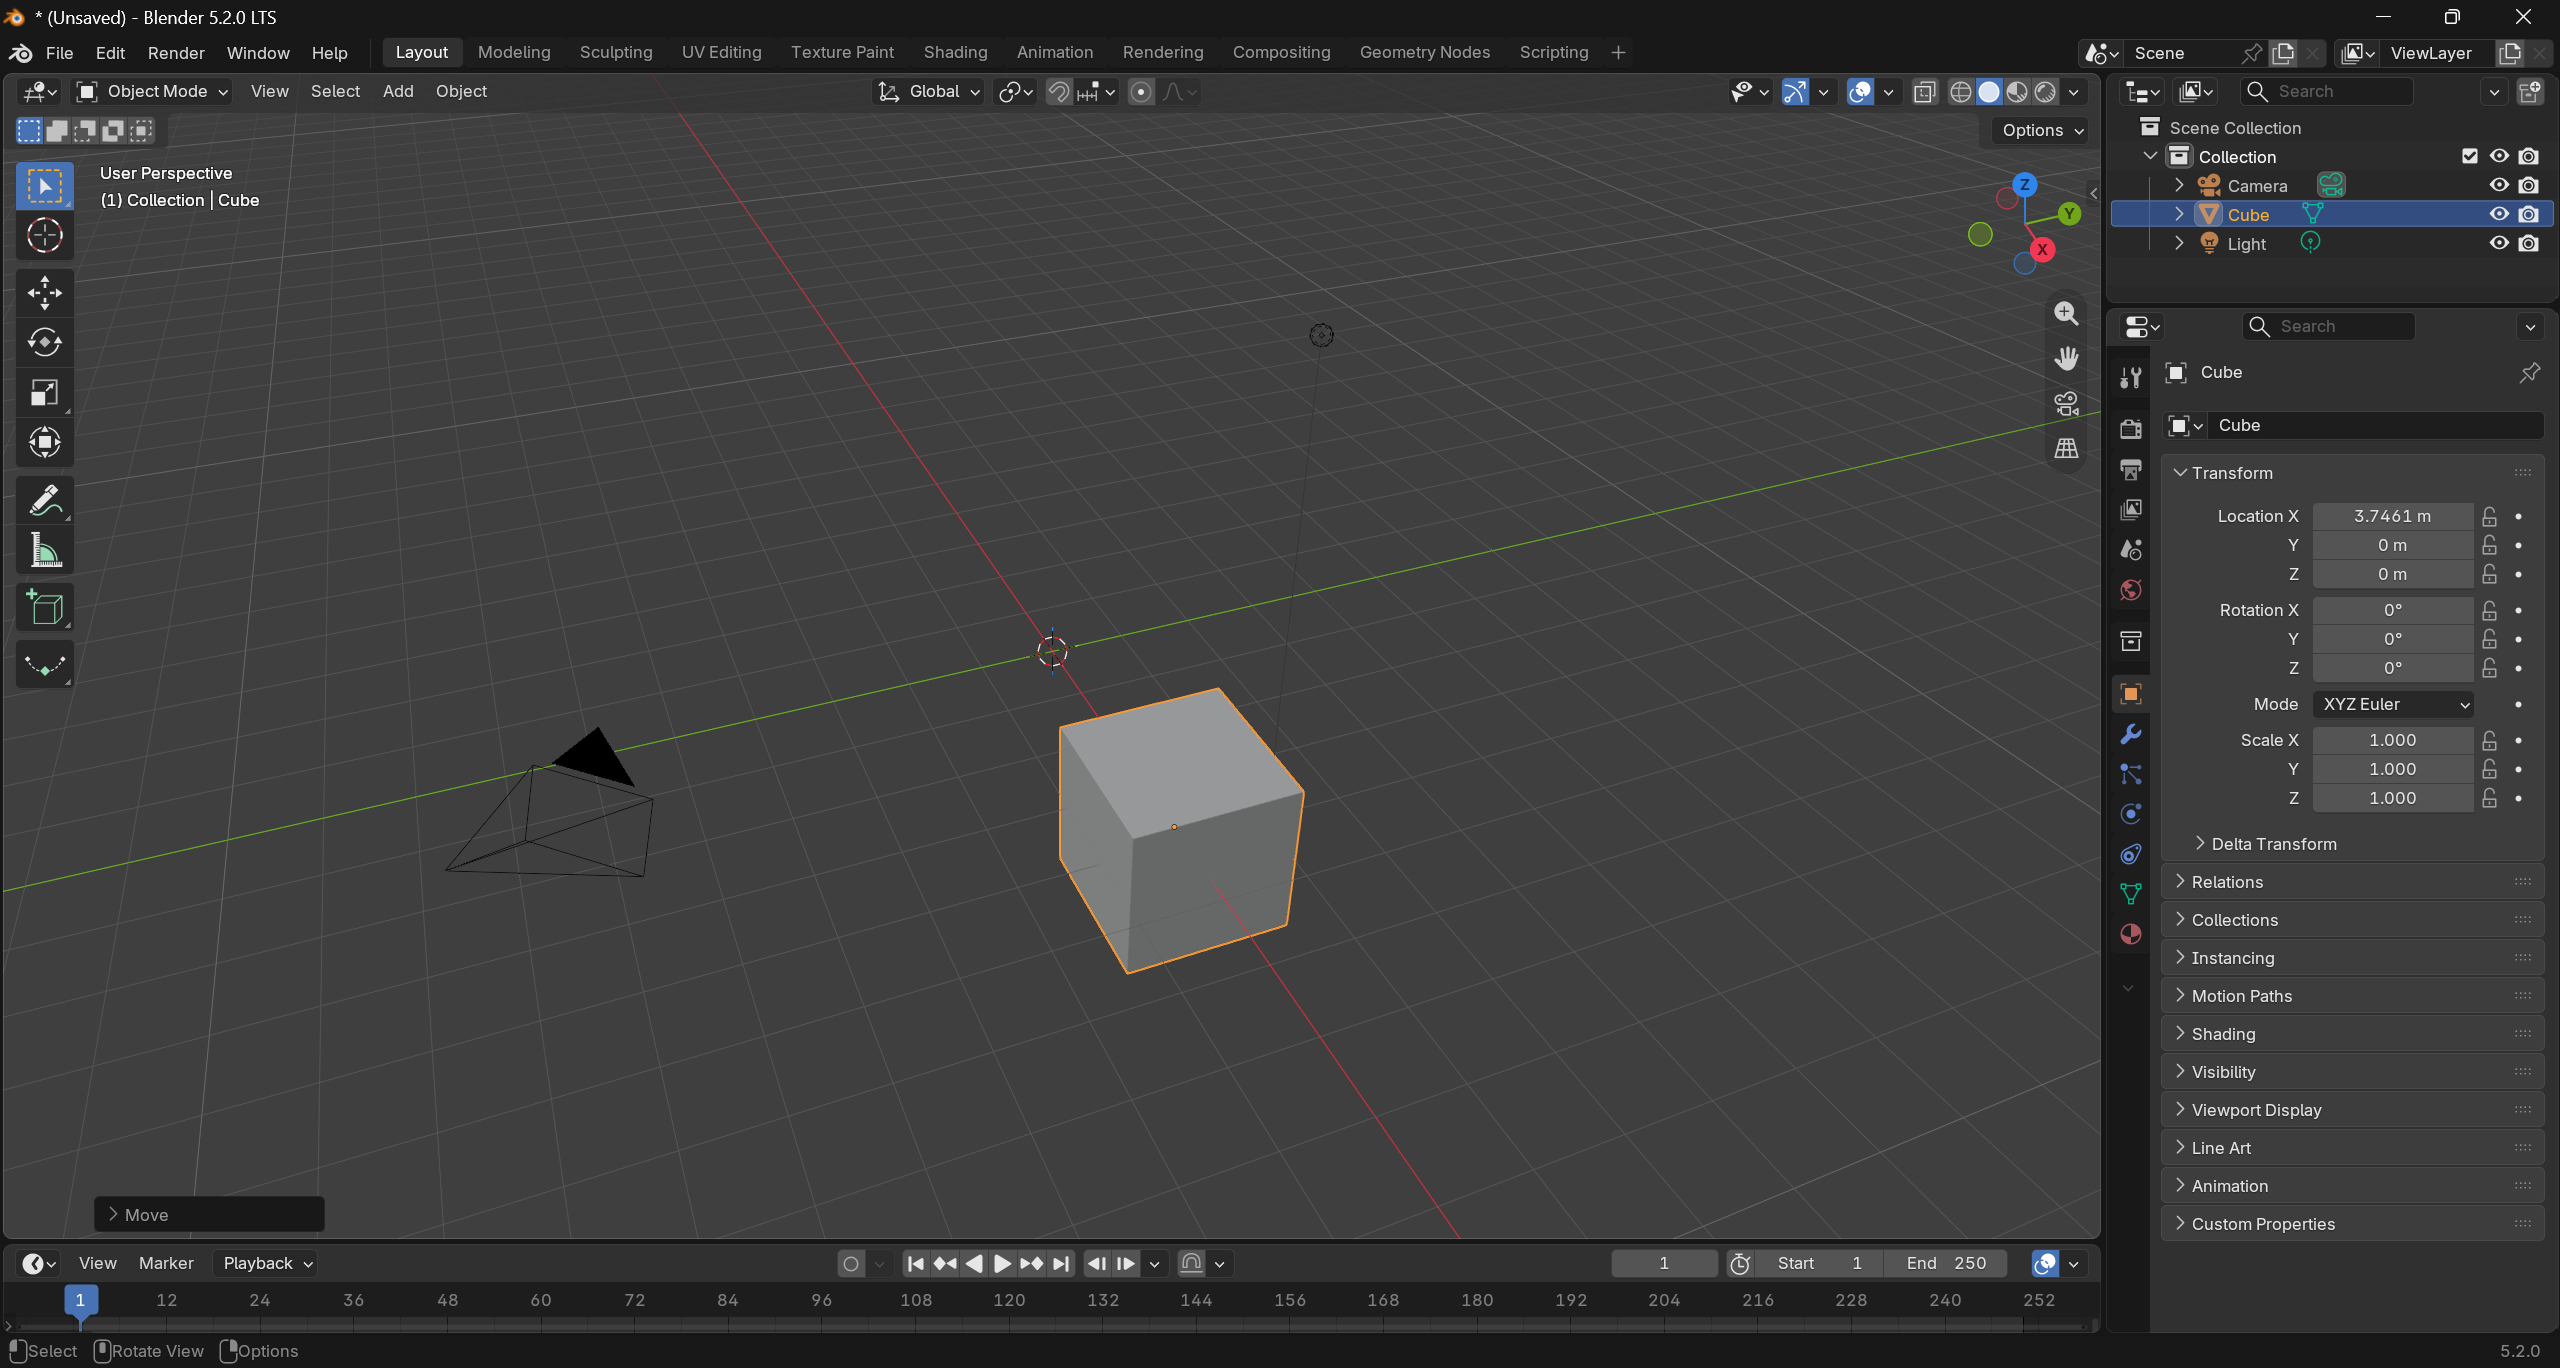Switch to the Modeling workspace tab
This screenshot has height=1368, width=2560.
coord(514,52)
